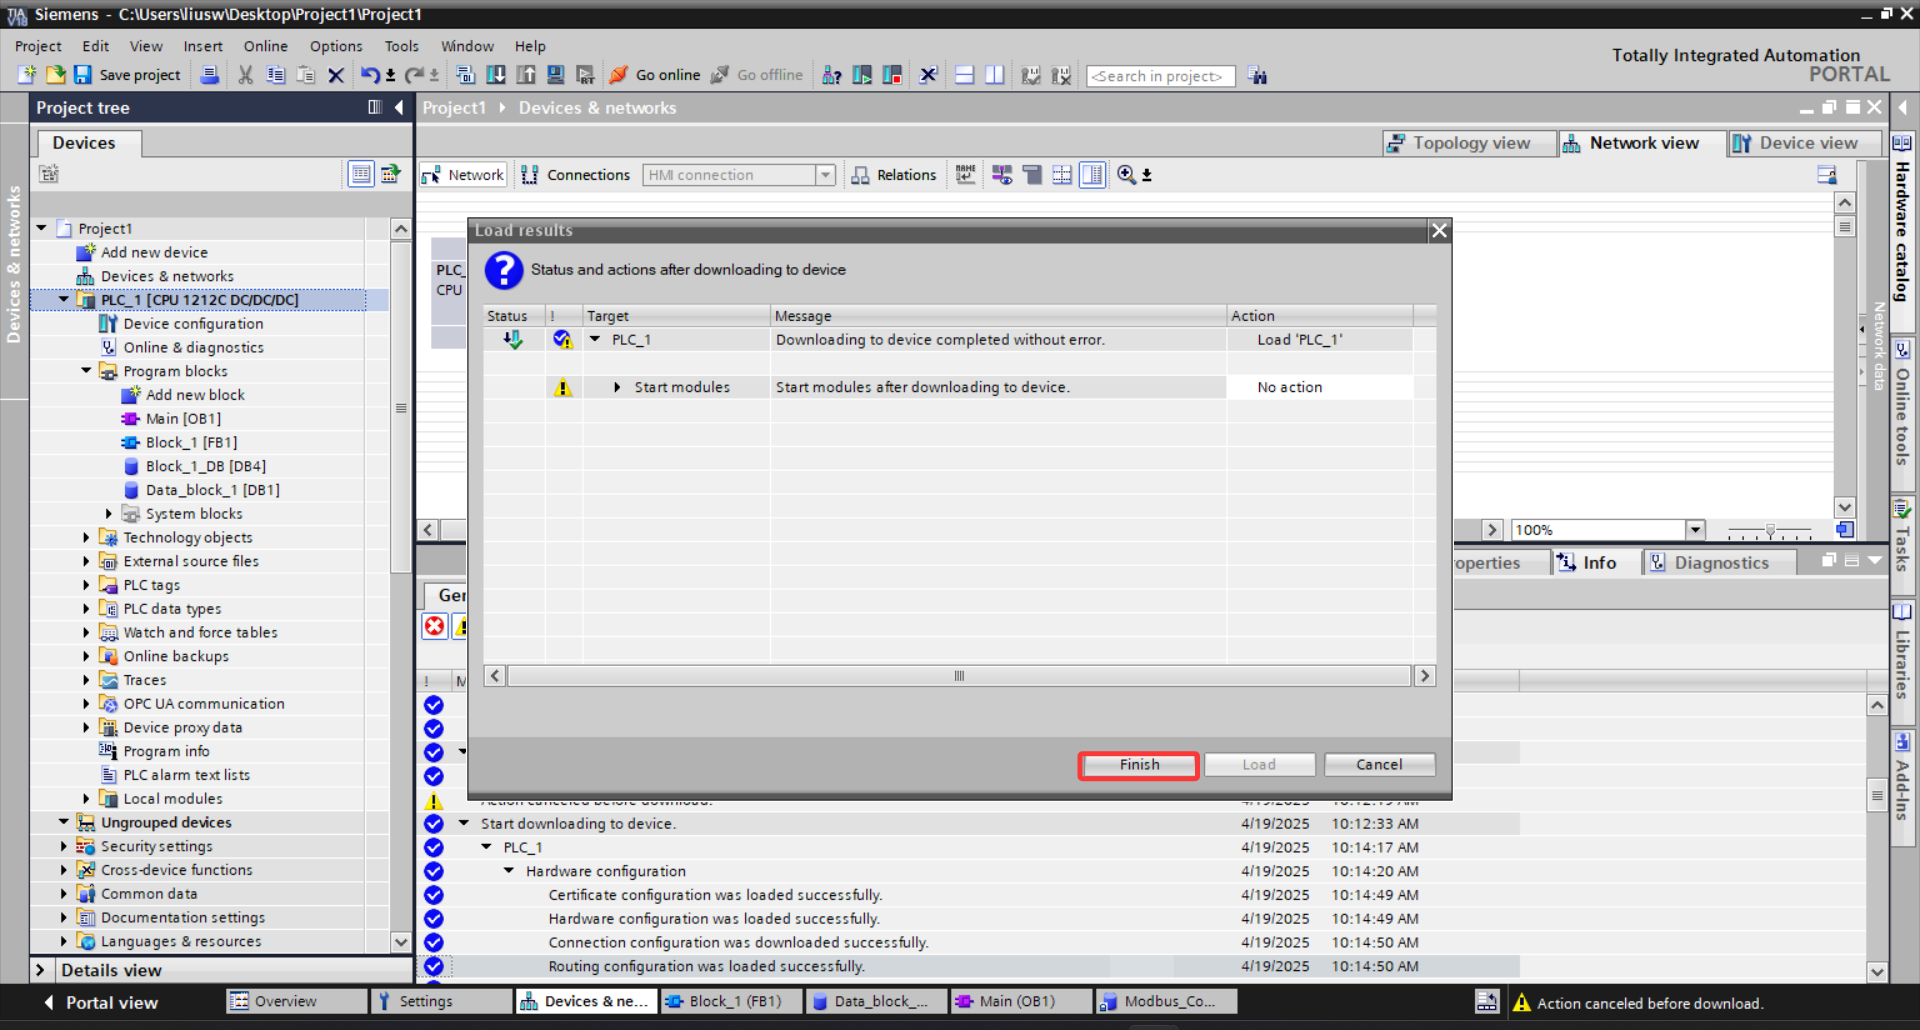Open the HMI connection dropdown
Viewport: 1920px width, 1030px height.
point(825,175)
